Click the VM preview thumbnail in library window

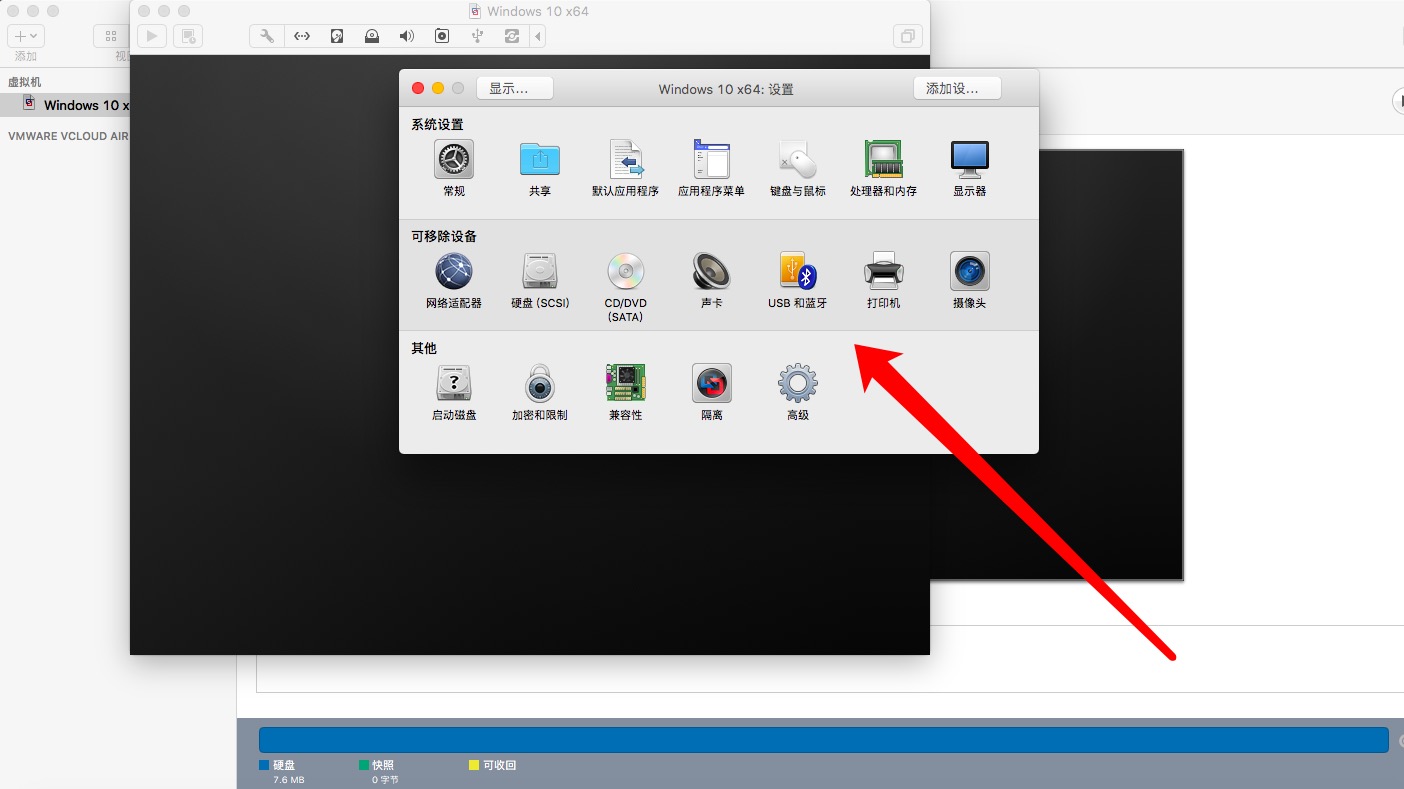(x=1111, y=365)
